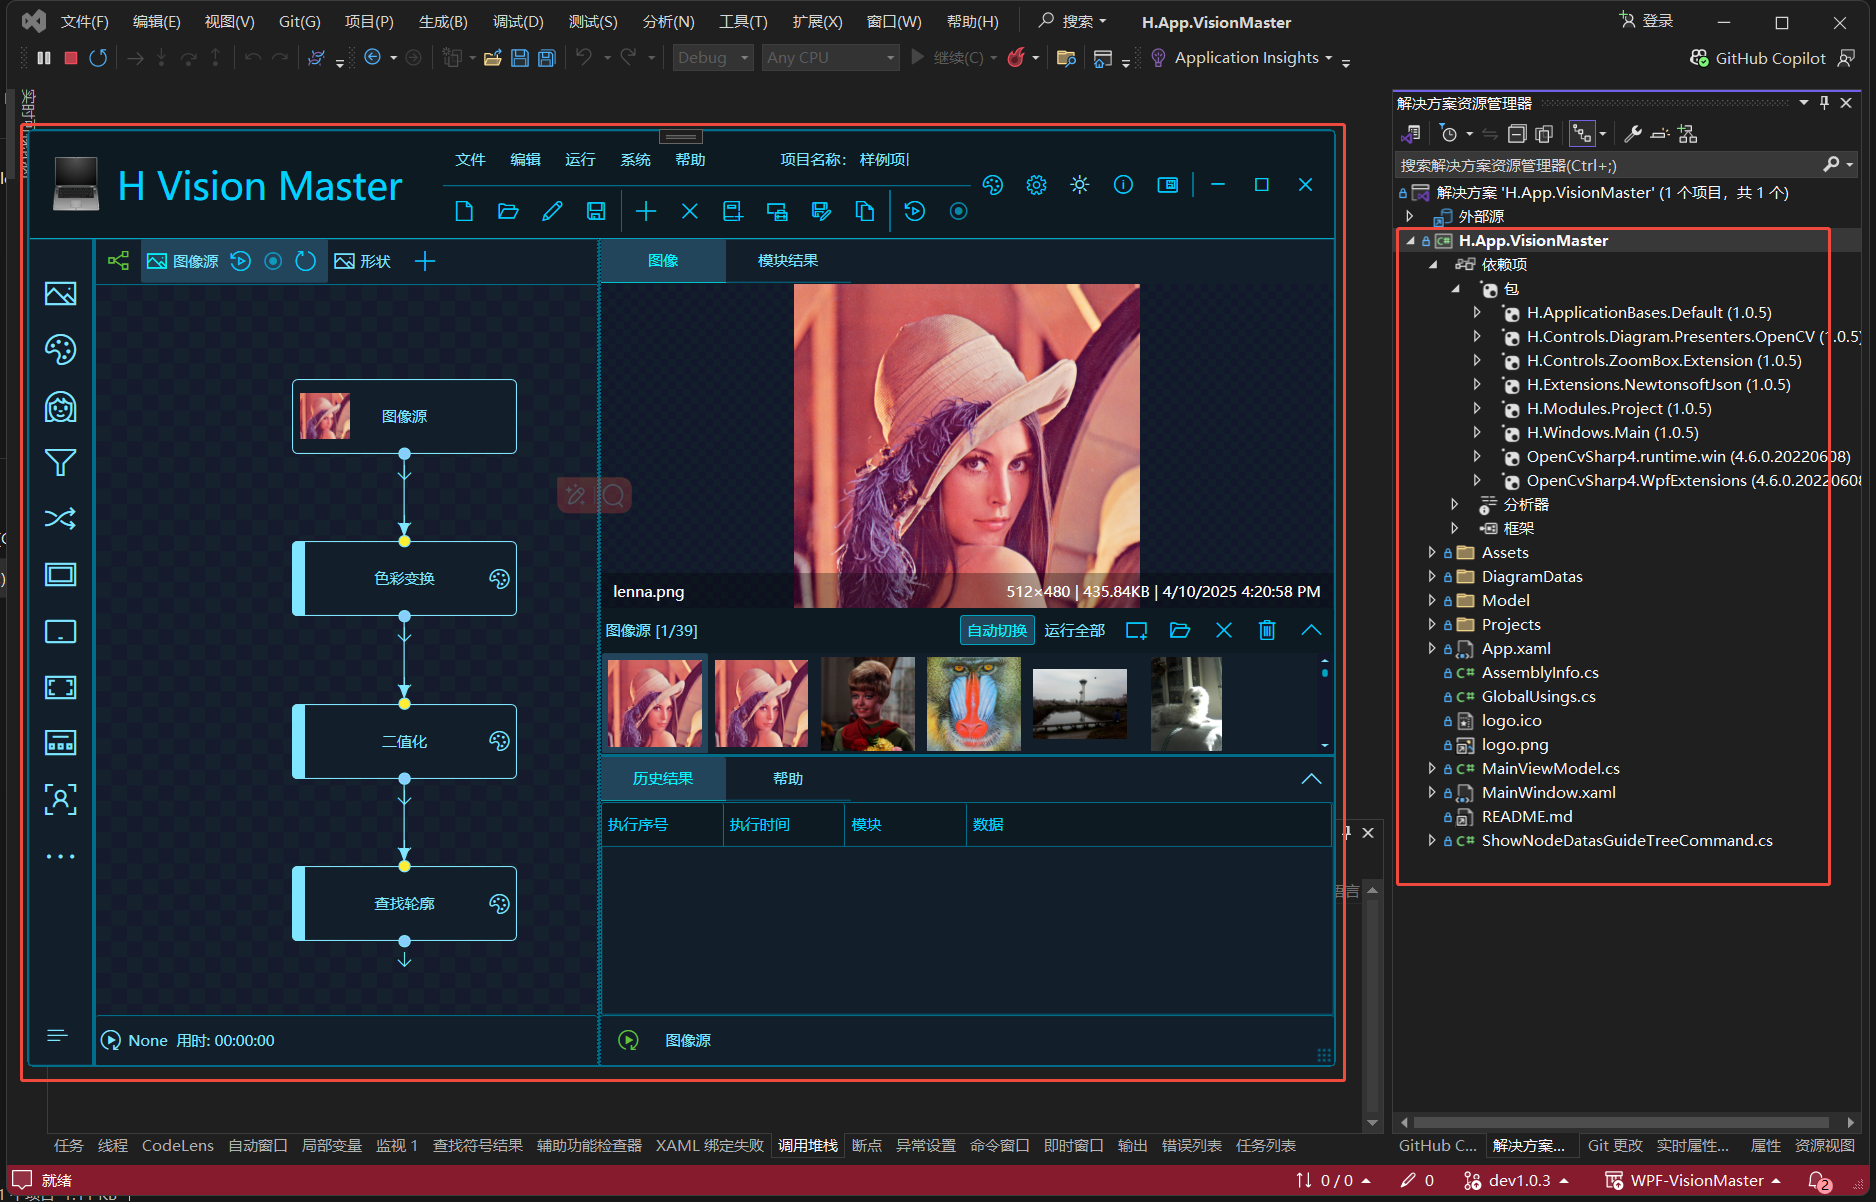Select the face detection tool in sidebar
1876x1202 pixels.
[x=61, y=407]
